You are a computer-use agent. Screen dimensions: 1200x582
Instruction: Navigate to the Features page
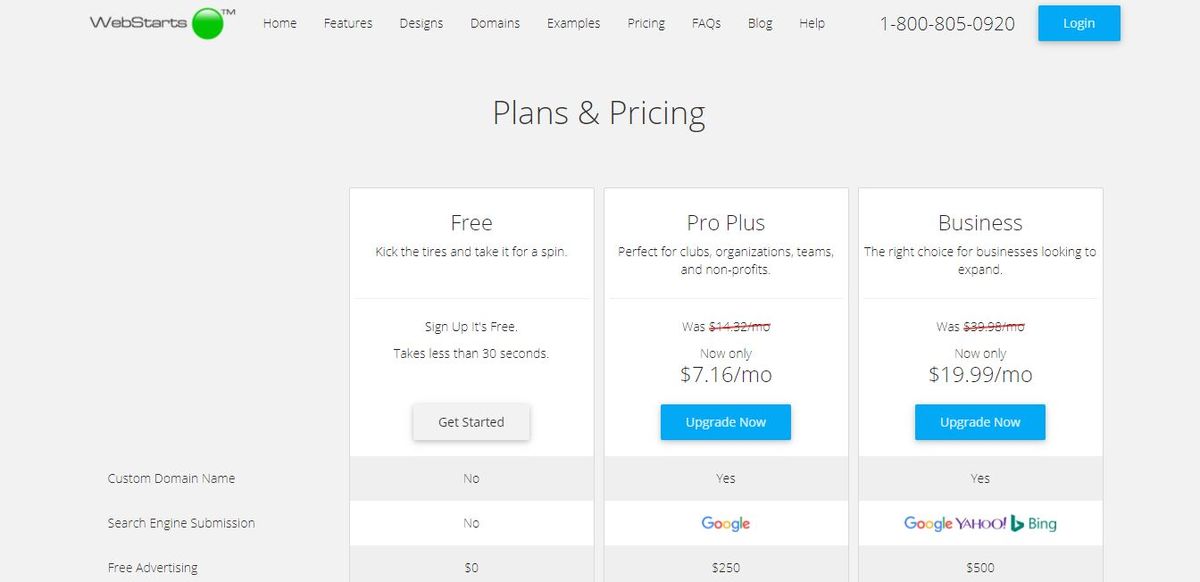tap(348, 23)
